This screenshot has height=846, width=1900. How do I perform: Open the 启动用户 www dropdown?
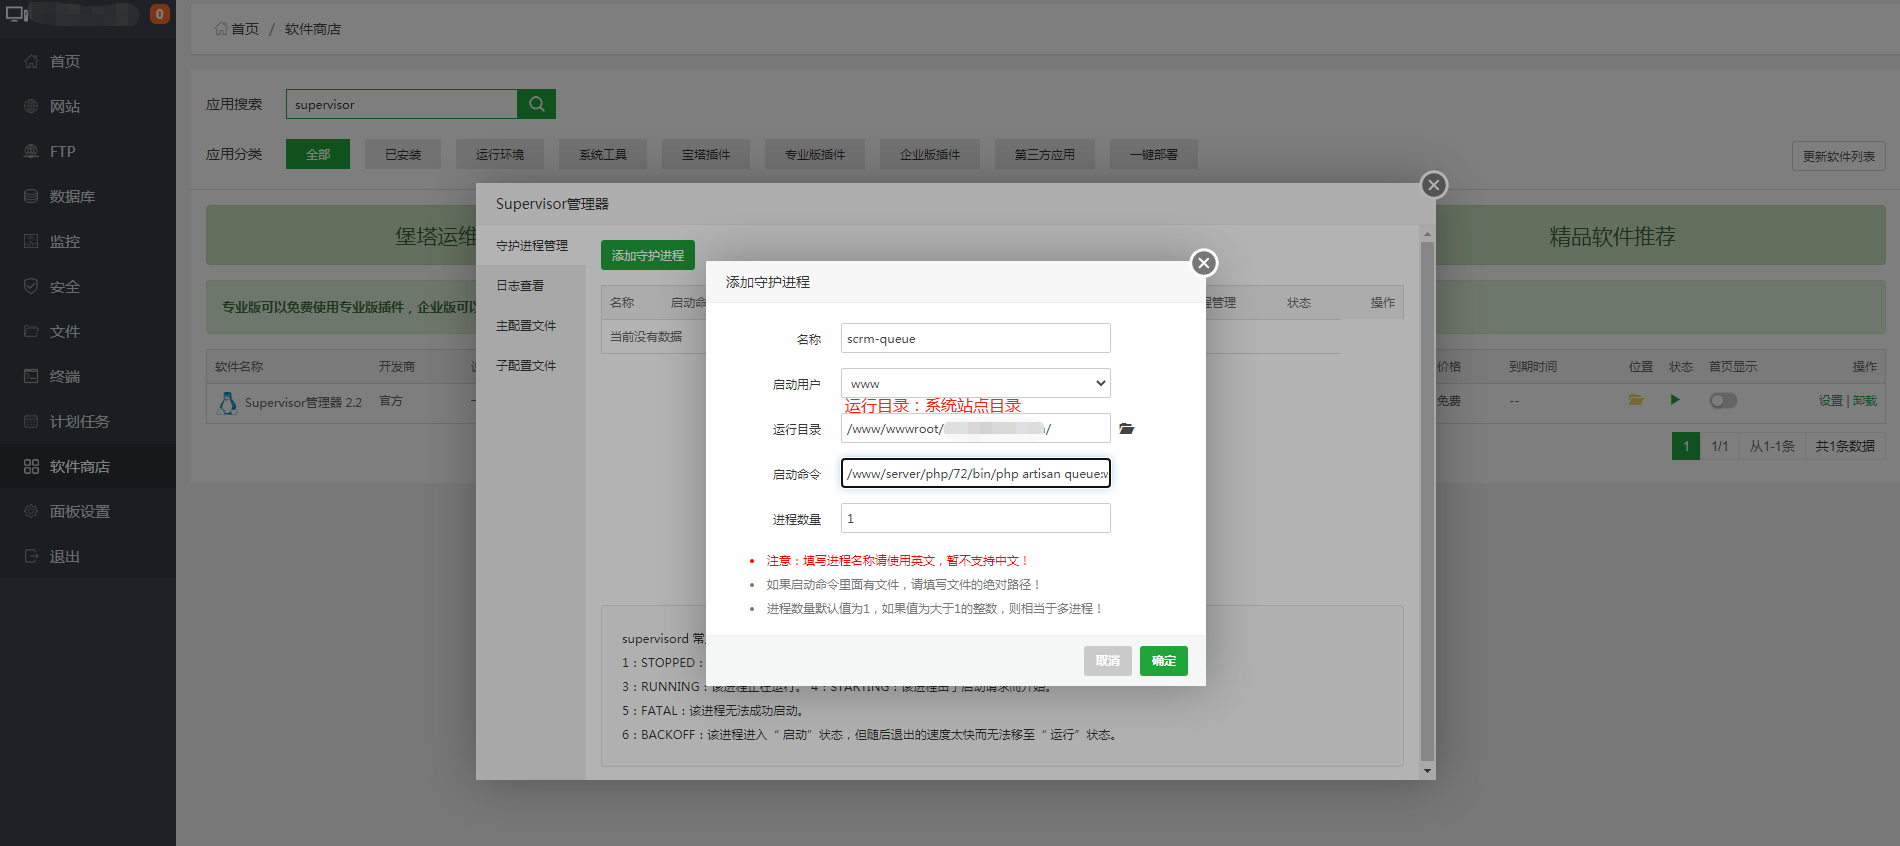pyautogui.click(x=976, y=383)
